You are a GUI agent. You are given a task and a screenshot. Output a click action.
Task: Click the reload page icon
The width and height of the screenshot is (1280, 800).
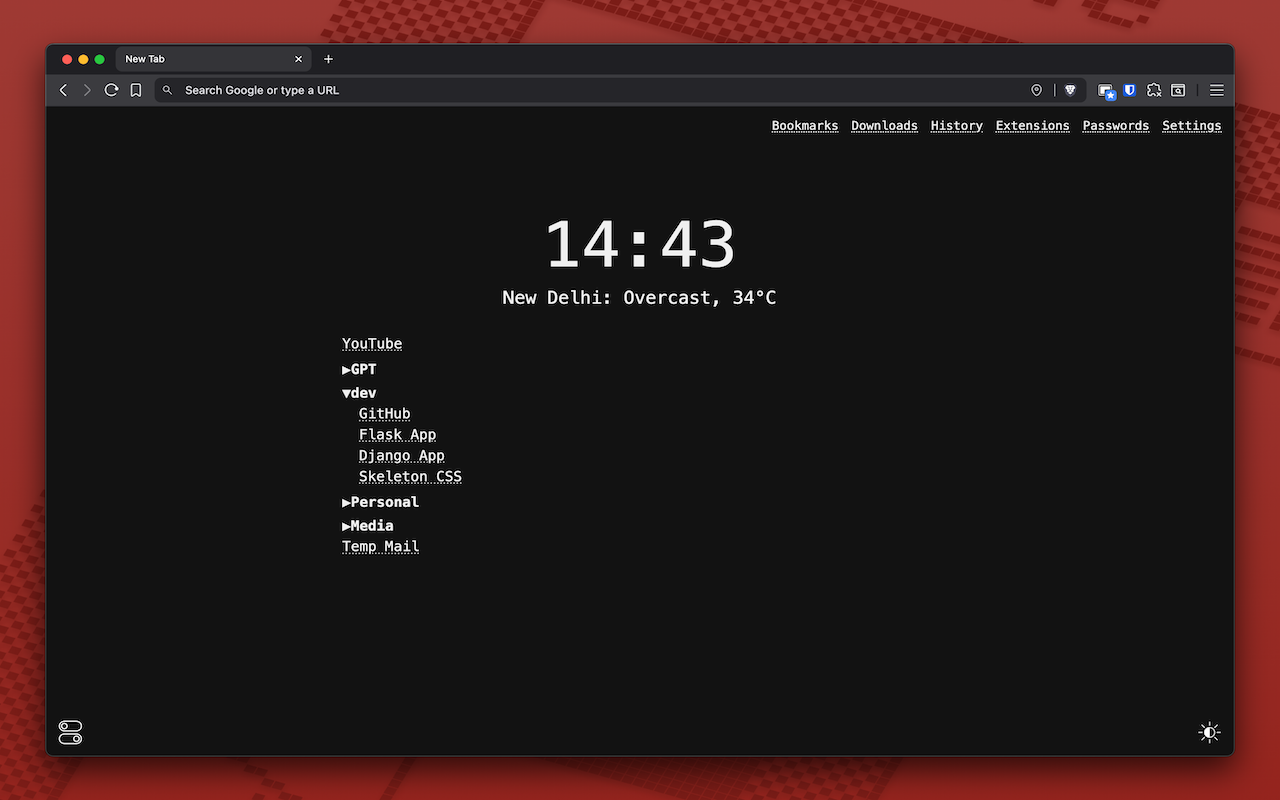pos(111,90)
